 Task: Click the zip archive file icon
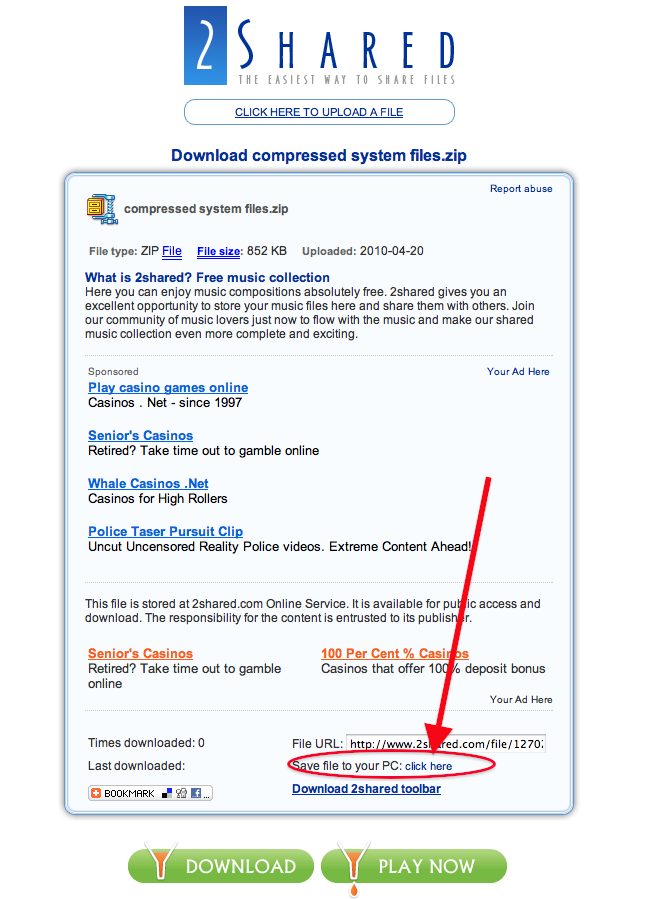(x=102, y=209)
